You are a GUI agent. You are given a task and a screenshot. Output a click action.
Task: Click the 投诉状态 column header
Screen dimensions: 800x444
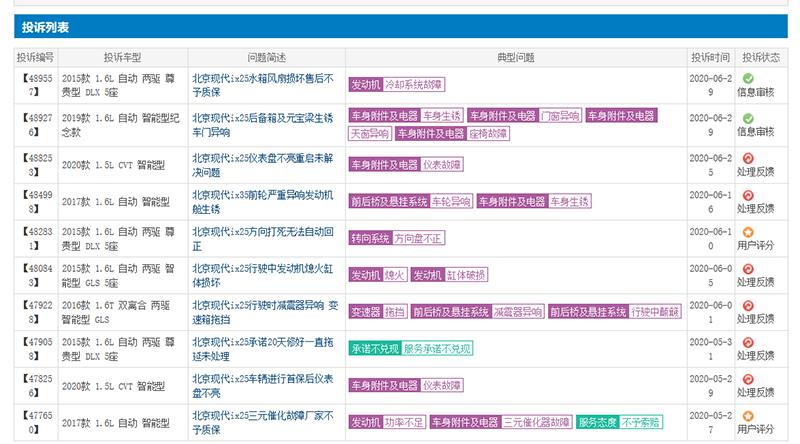761,57
